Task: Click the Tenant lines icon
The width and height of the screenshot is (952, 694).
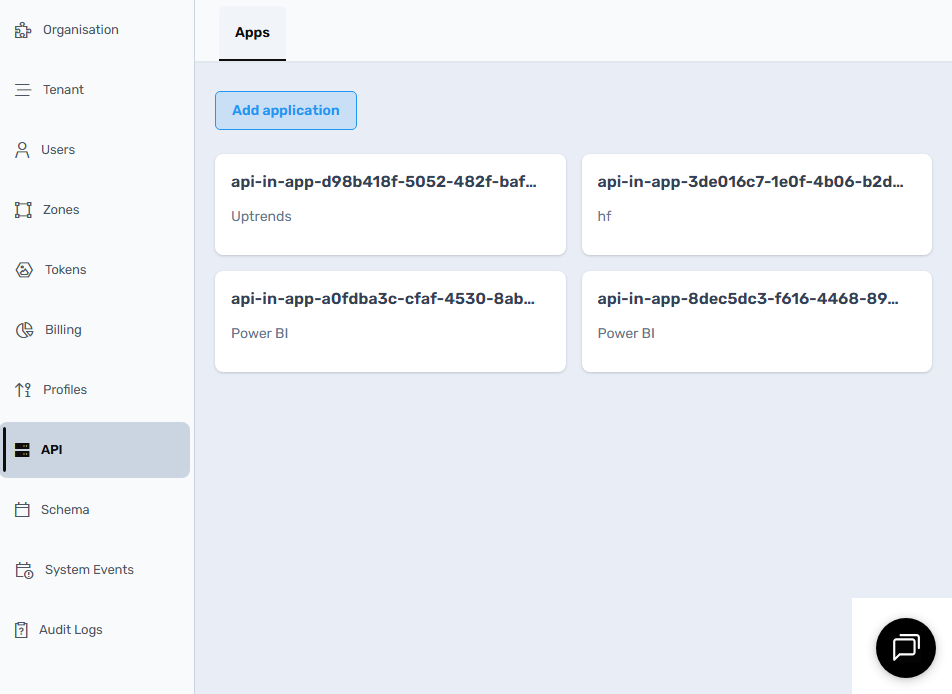Action: [x=23, y=90]
